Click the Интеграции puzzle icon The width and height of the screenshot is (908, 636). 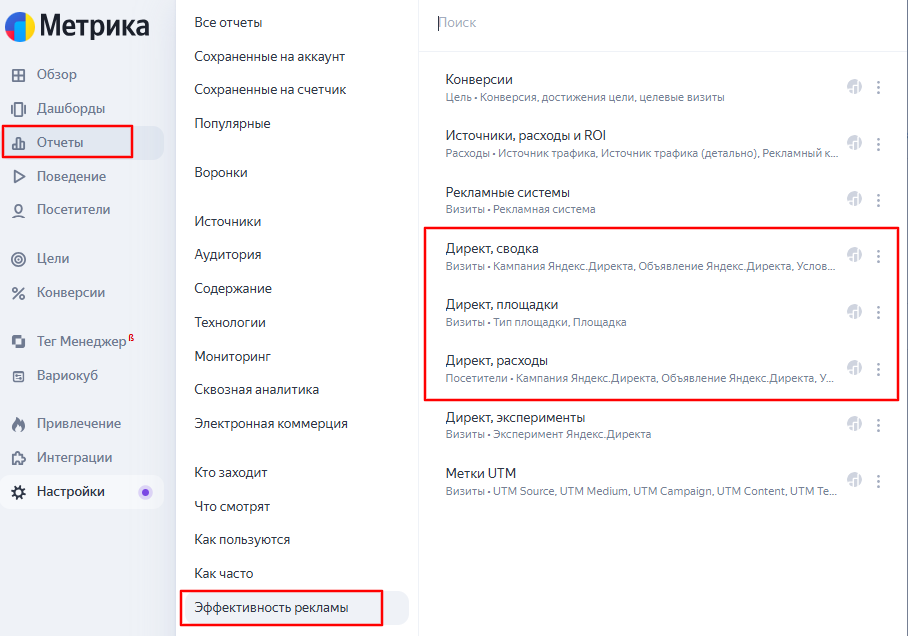(x=19, y=458)
